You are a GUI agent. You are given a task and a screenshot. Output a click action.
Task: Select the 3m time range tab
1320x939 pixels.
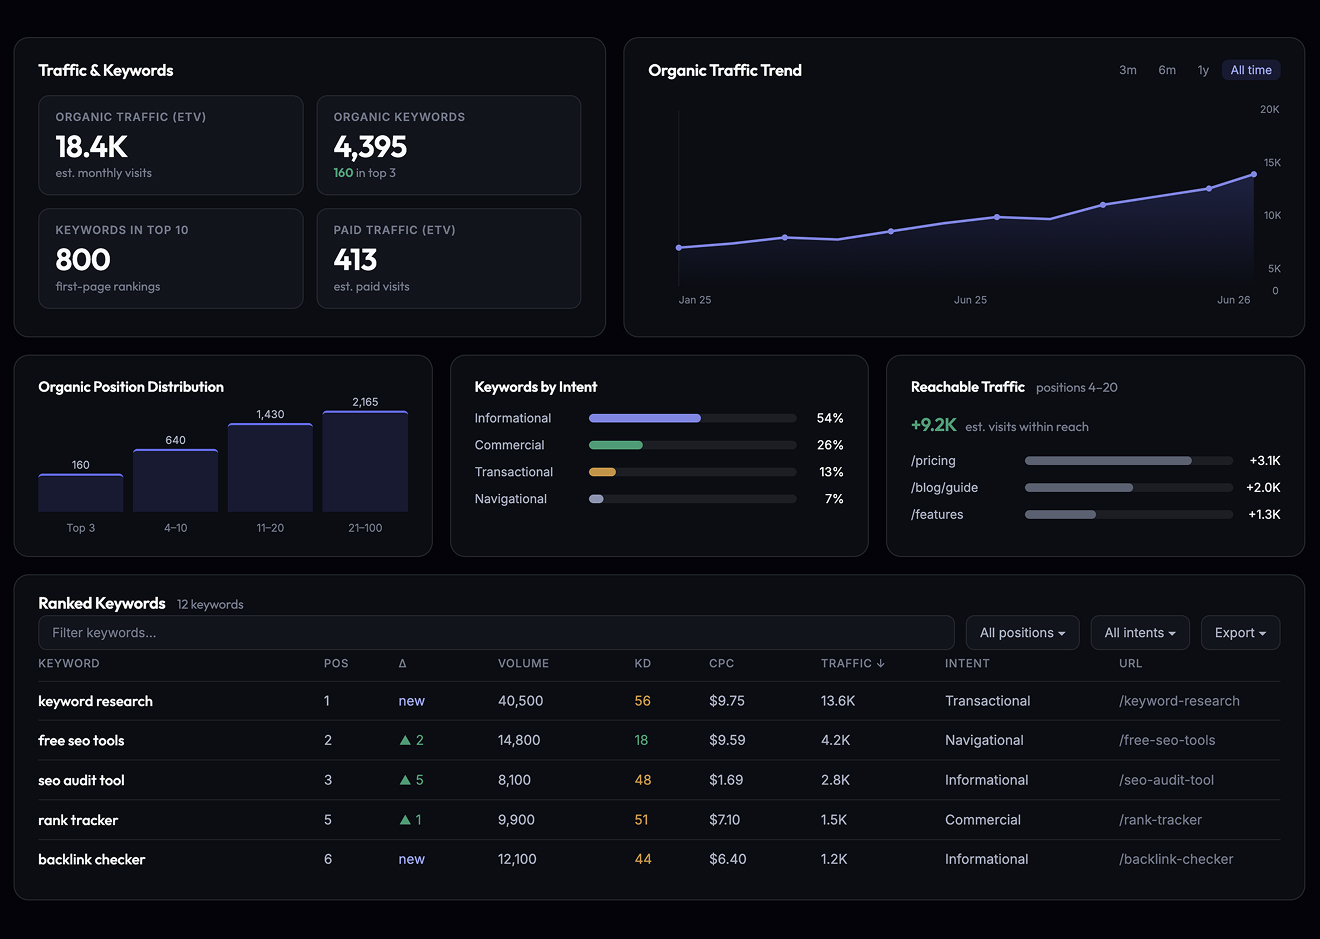(x=1127, y=70)
